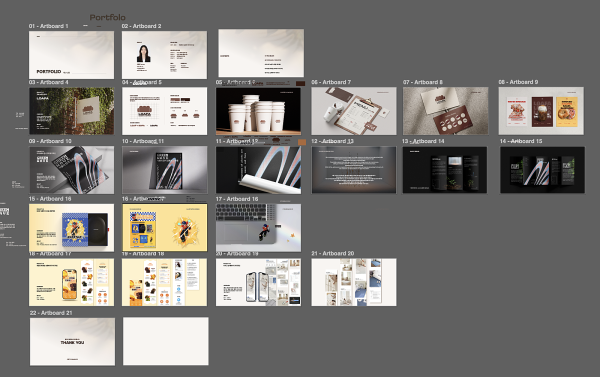
Task: Click the "13 - Artboard 14" label
Action: point(423,141)
